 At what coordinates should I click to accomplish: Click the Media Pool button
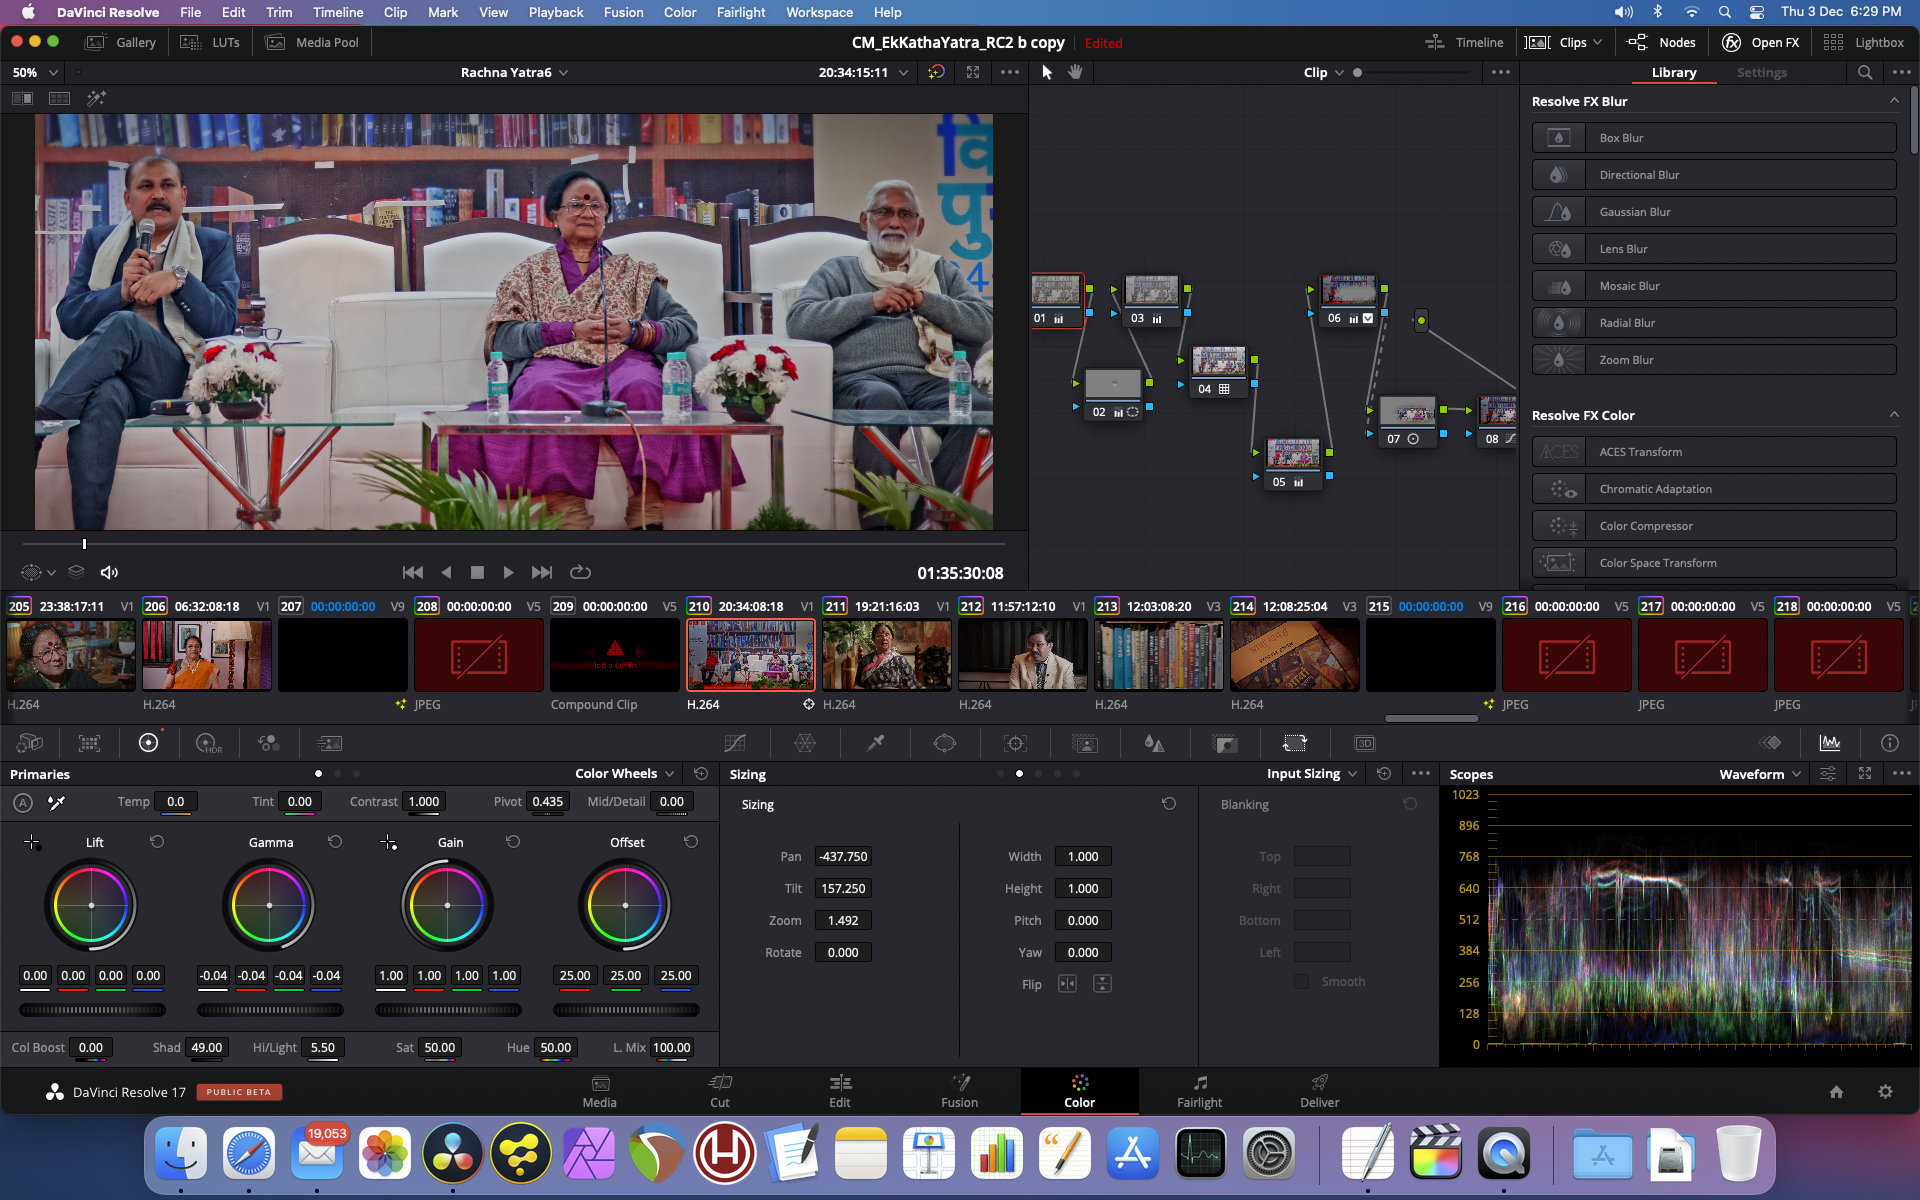click(312, 42)
